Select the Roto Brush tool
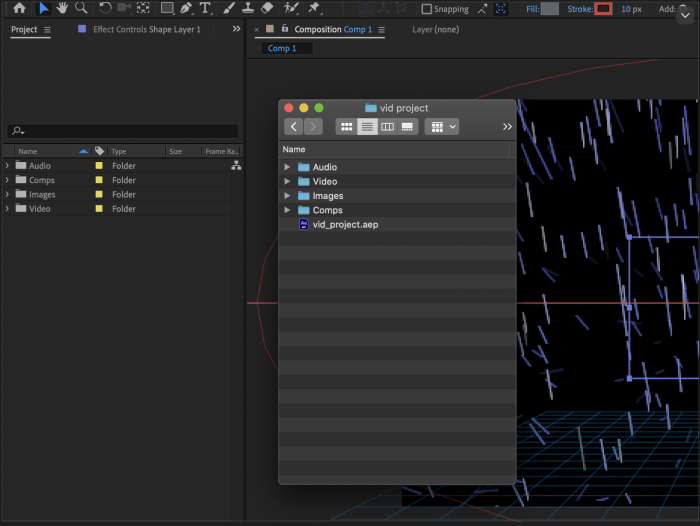 tap(291, 8)
